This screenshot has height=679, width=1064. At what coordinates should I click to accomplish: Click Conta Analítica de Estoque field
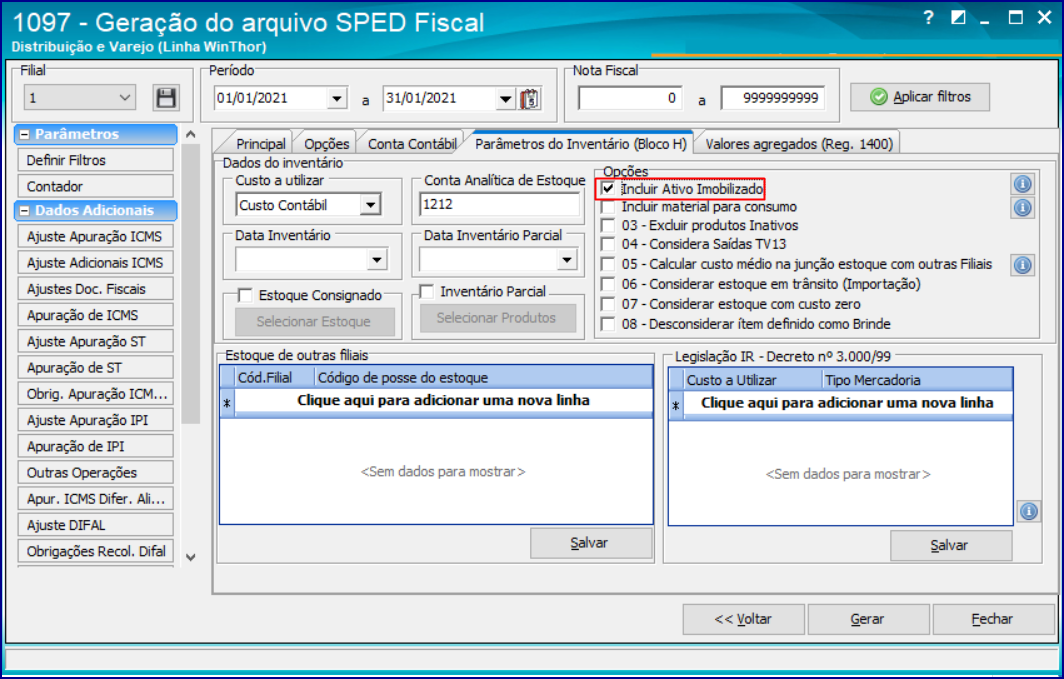pyautogui.click(x=499, y=204)
